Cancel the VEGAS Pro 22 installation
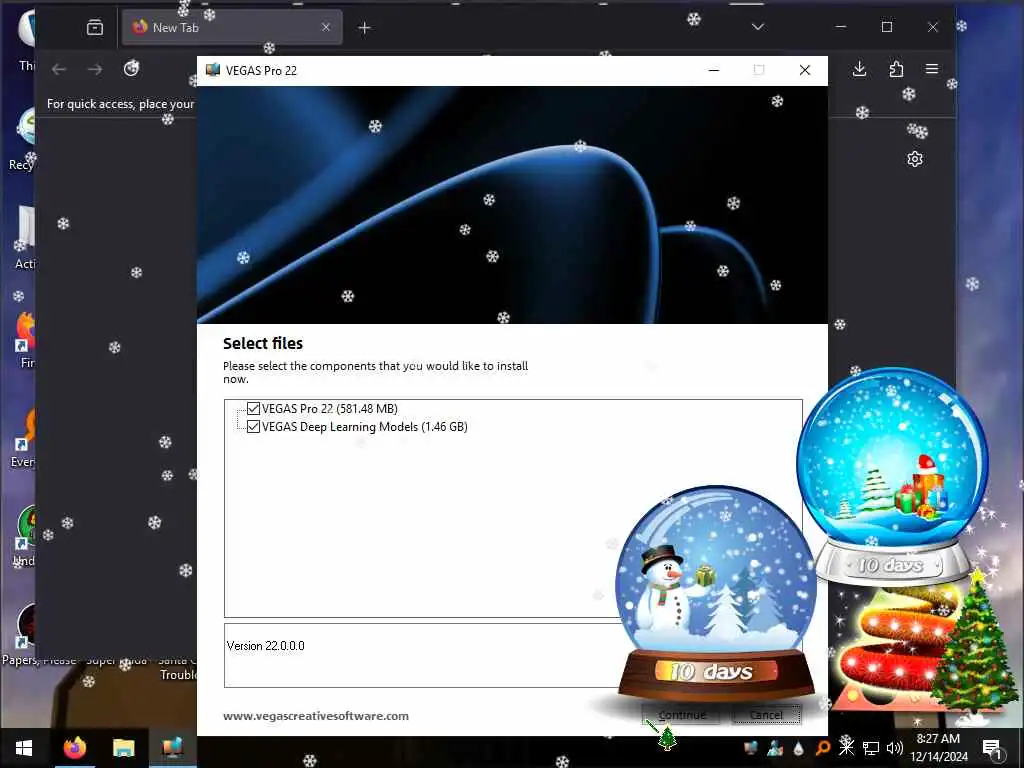 (x=766, y=714)
